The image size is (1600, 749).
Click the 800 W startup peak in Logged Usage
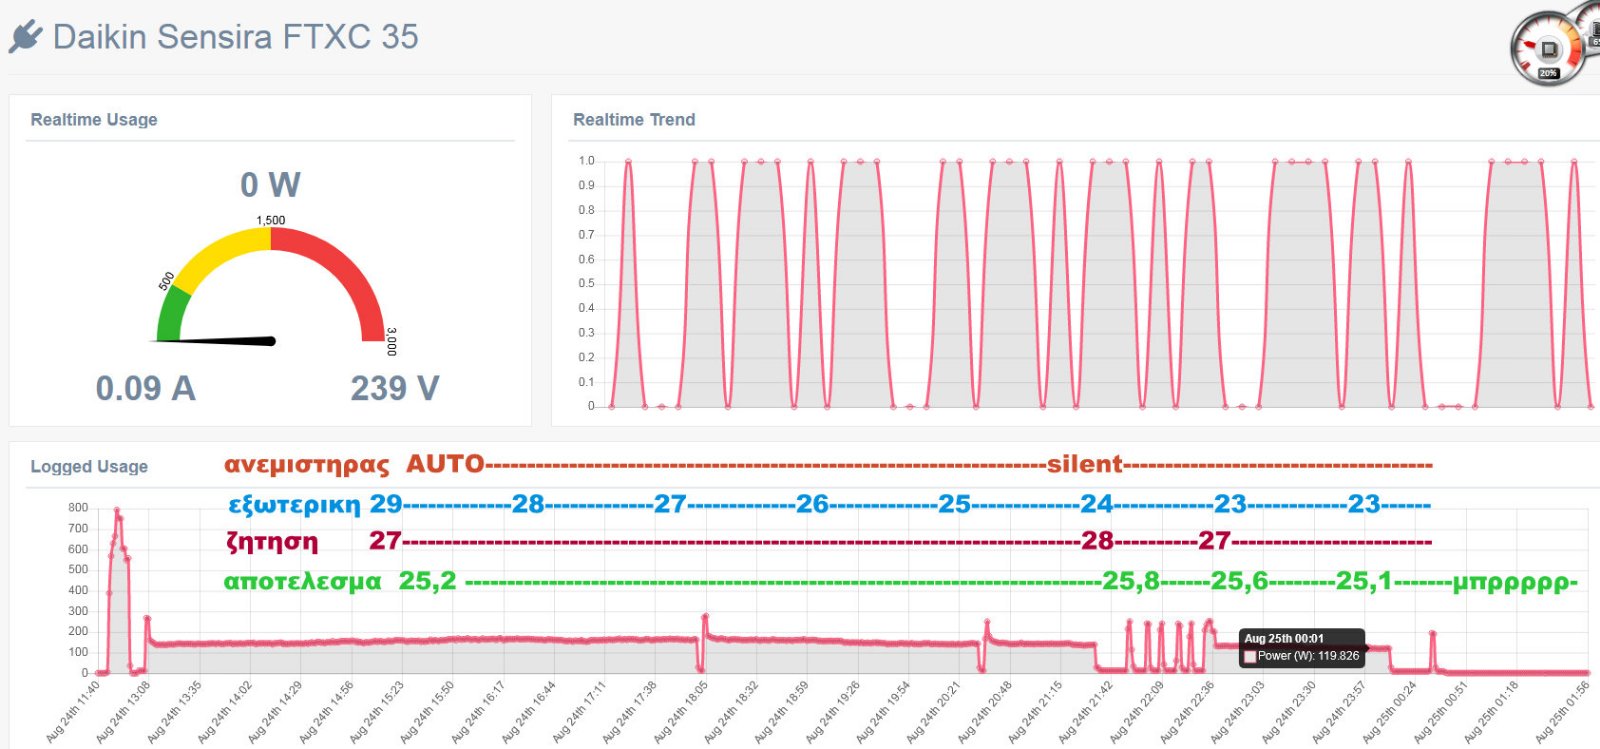click(117, 511)
